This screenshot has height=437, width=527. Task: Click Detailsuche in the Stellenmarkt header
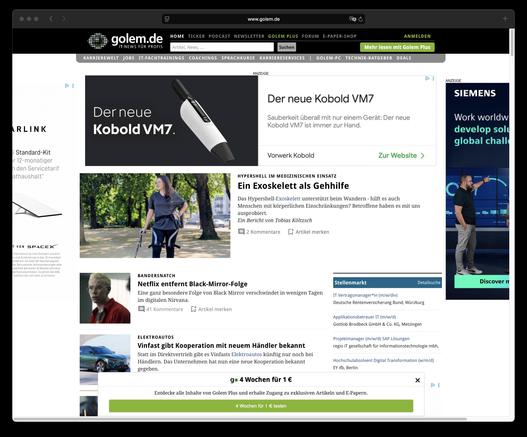[x=429, y=283]
